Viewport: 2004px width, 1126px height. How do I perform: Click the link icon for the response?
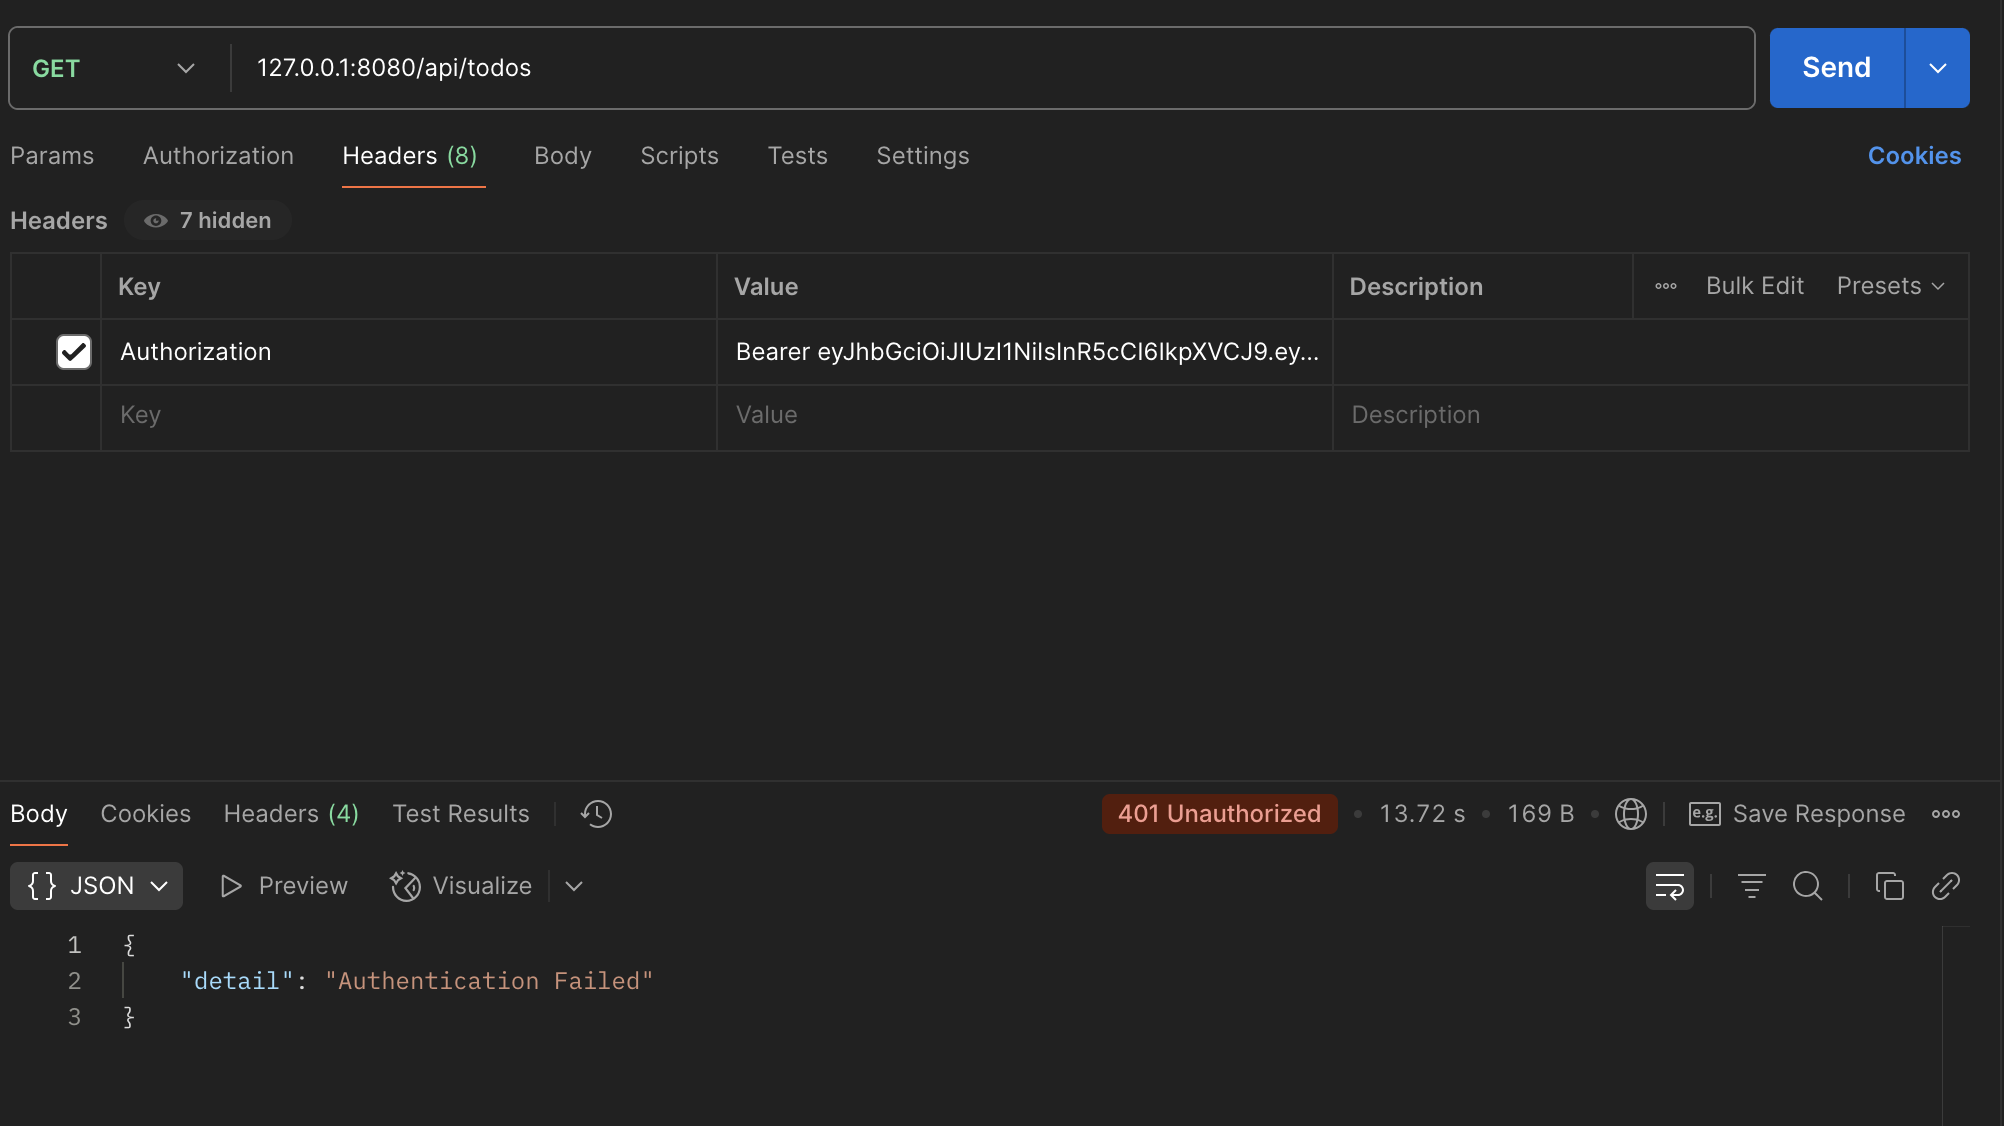click(x=1945, y=886)
